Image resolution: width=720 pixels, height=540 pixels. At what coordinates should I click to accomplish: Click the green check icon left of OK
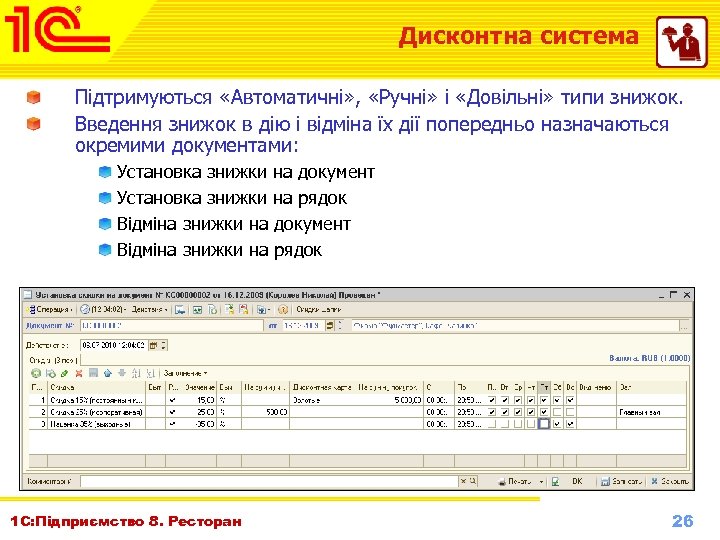click(x=555, y=481)
